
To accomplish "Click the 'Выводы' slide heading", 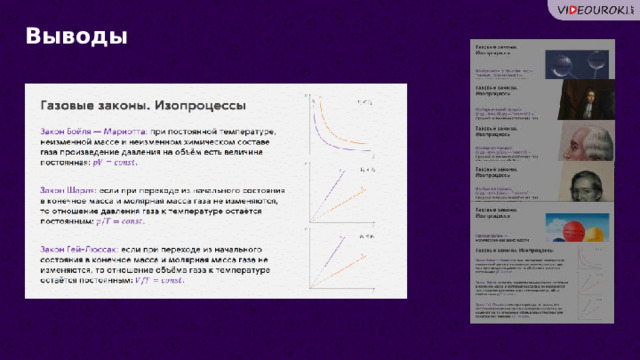I will tap(76, 36).
